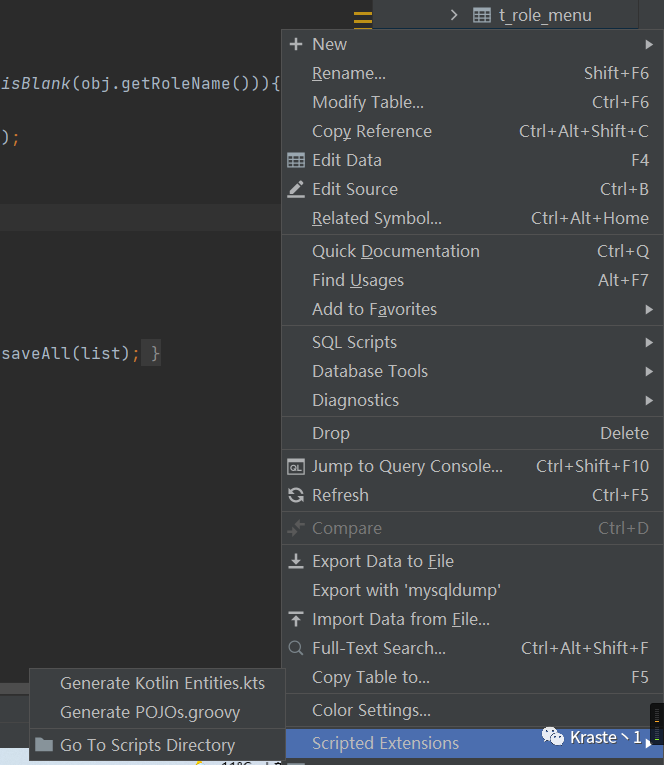This screenshot has height=765, width=664.
Task: Click the Jump to Query Console icon
Action: [296, 466]
